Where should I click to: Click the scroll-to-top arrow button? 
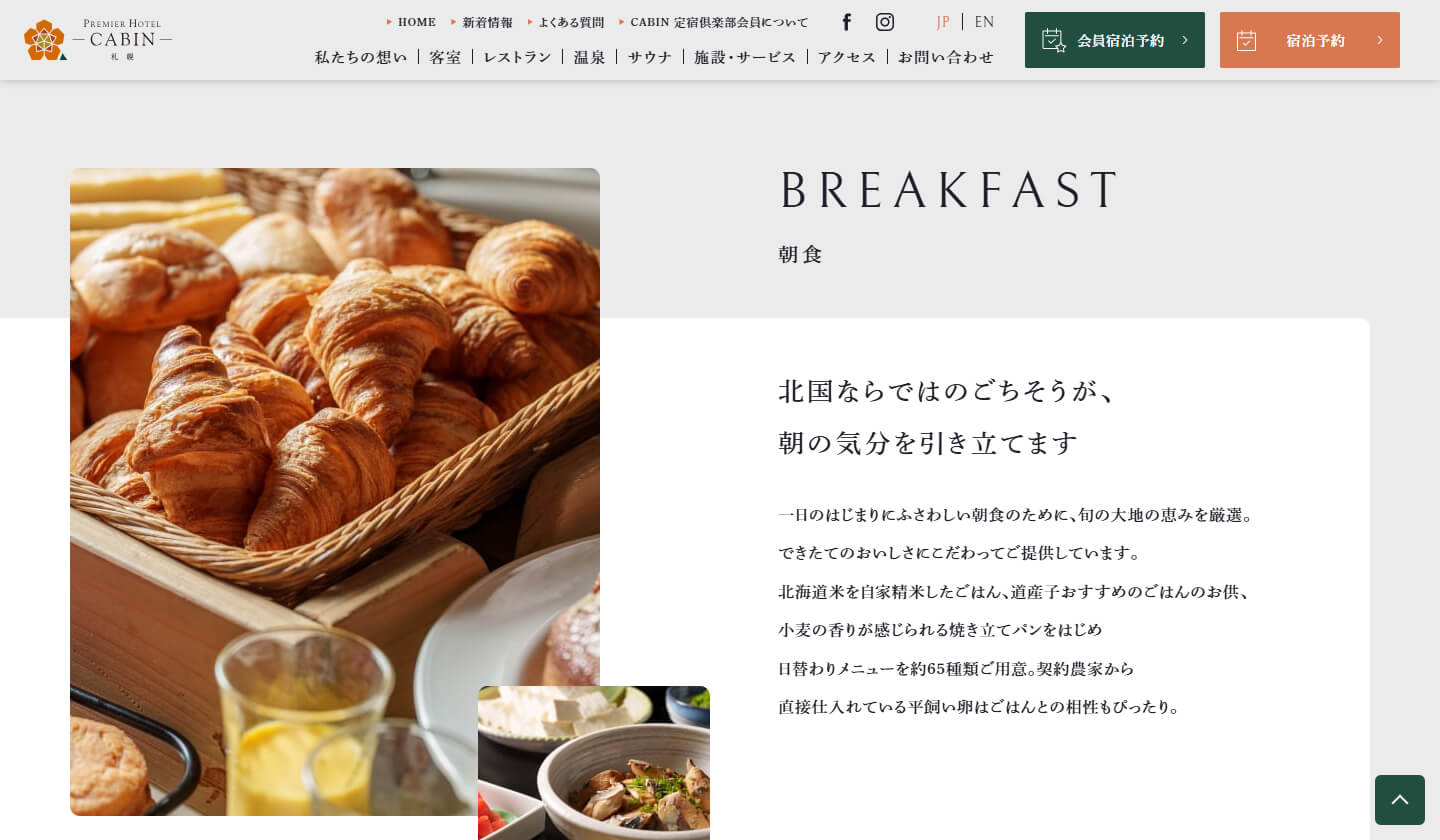point(1400,800)
